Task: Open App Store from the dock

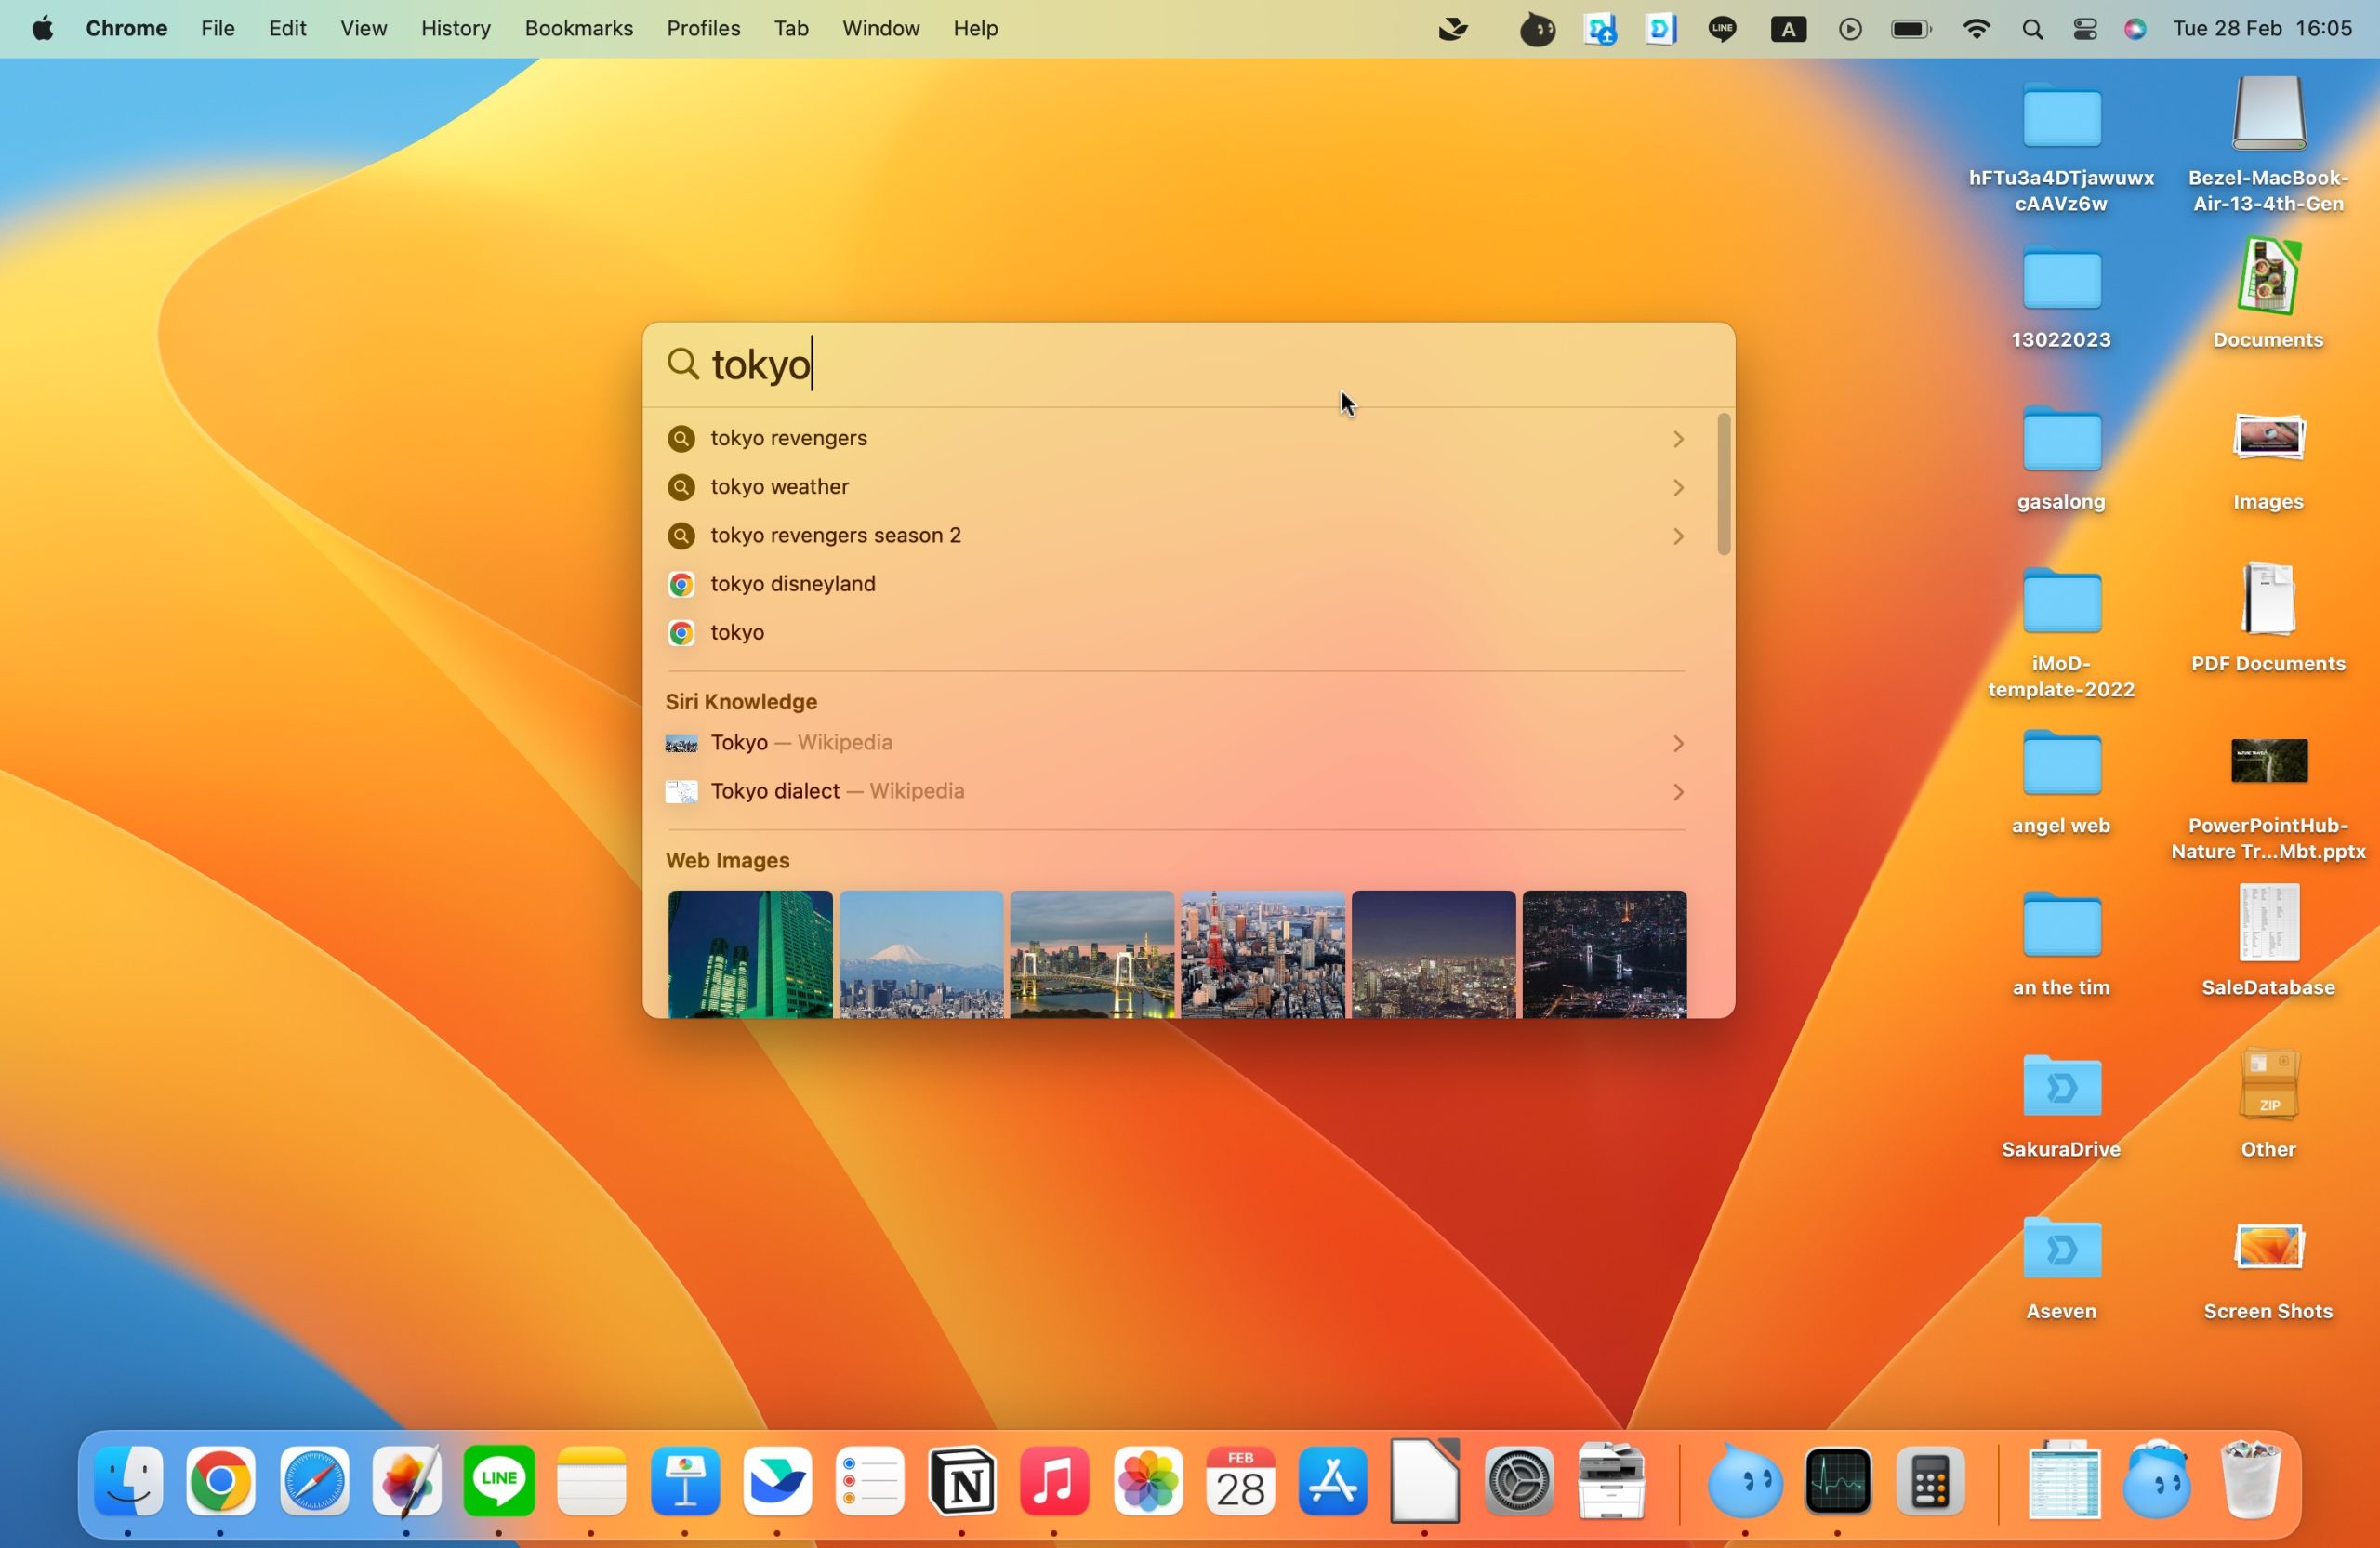Action: pyautogui.click(x=1332, y=1481)
